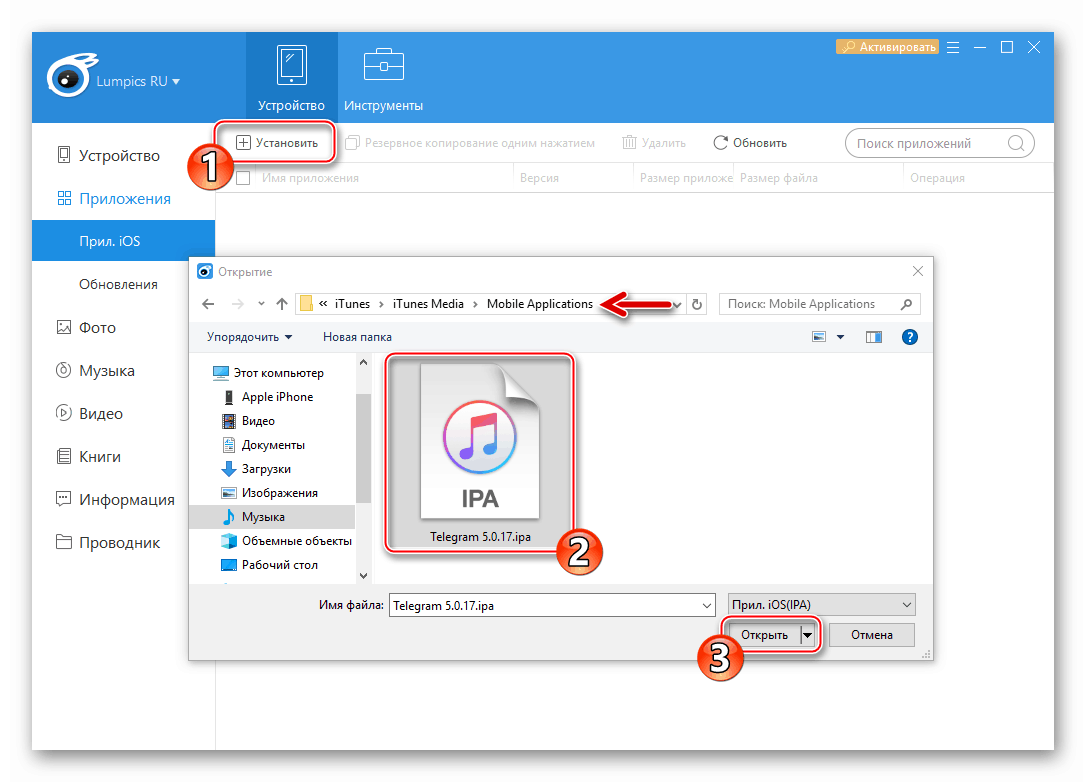Click the Открыть button
1086x782 pixels.
[764, 634]
